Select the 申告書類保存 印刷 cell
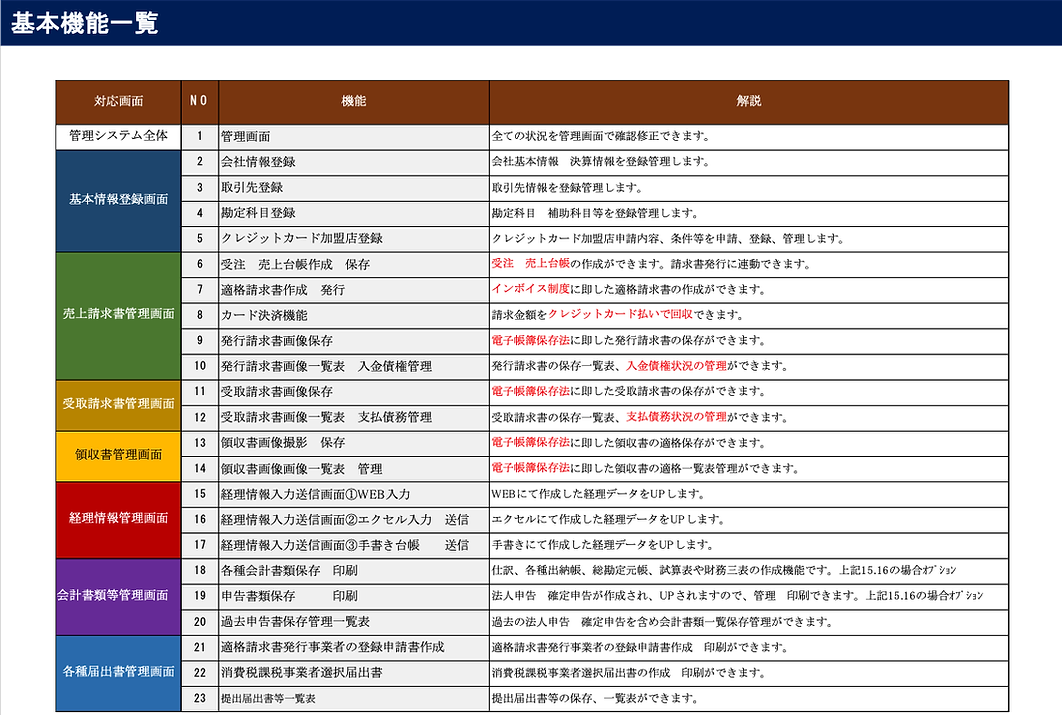Screen dimensions: 1062x715 pyautogui.click(x=354, y=597)
